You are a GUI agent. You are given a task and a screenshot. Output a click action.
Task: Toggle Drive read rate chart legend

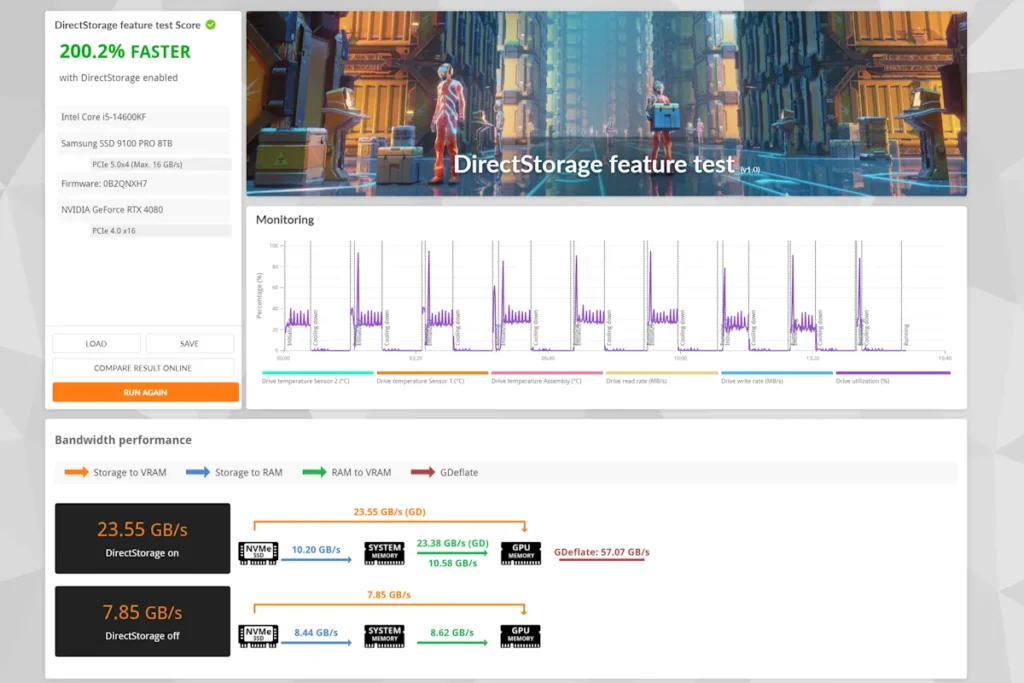[662, 377]
